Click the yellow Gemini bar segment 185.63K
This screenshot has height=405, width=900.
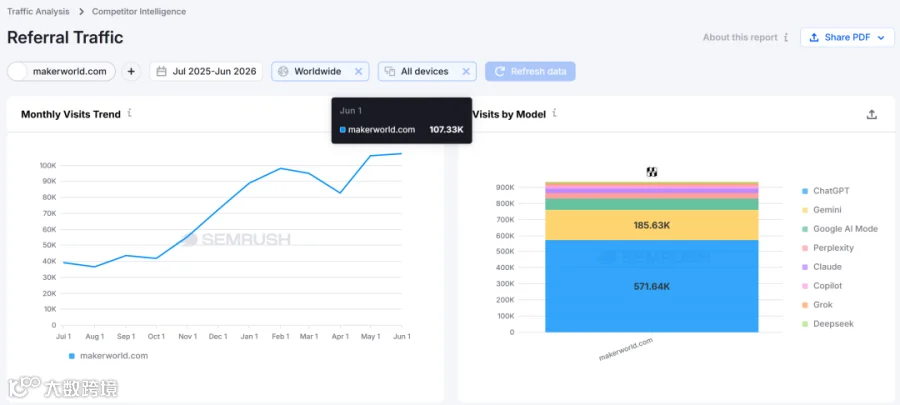(x=651, y=225)
